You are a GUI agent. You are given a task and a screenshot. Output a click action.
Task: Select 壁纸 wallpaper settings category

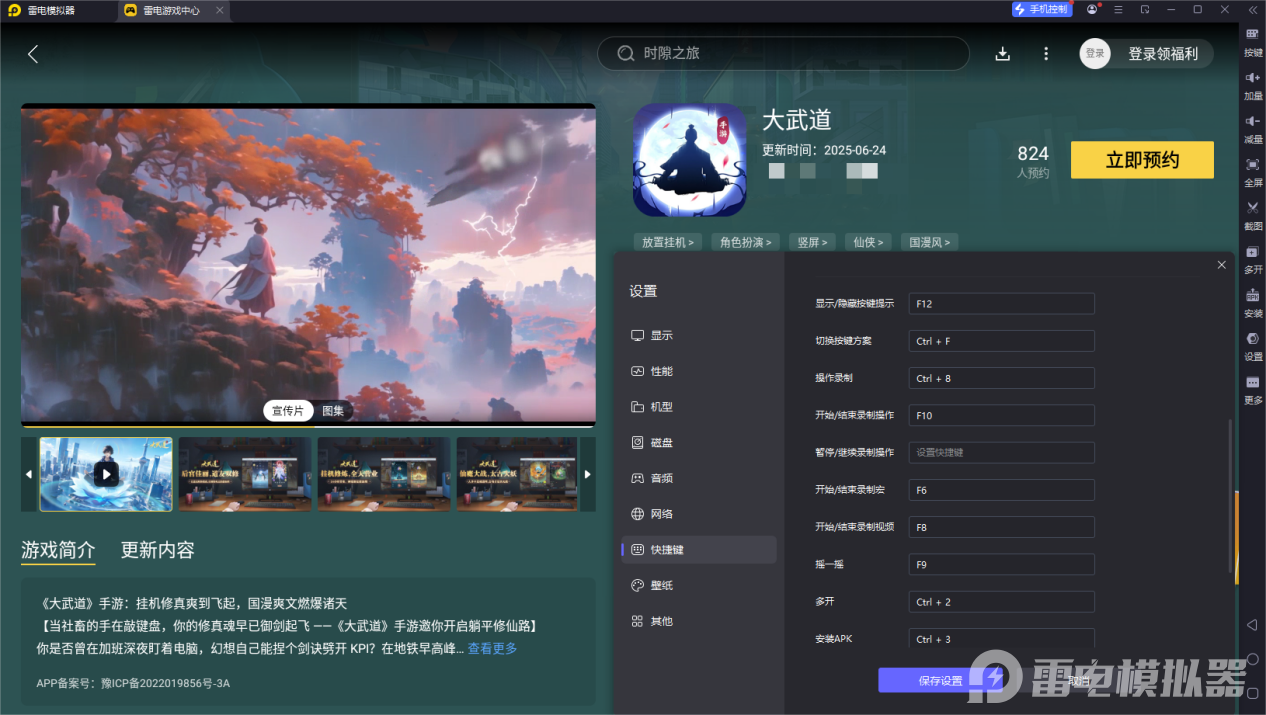(x=699, y=585)
